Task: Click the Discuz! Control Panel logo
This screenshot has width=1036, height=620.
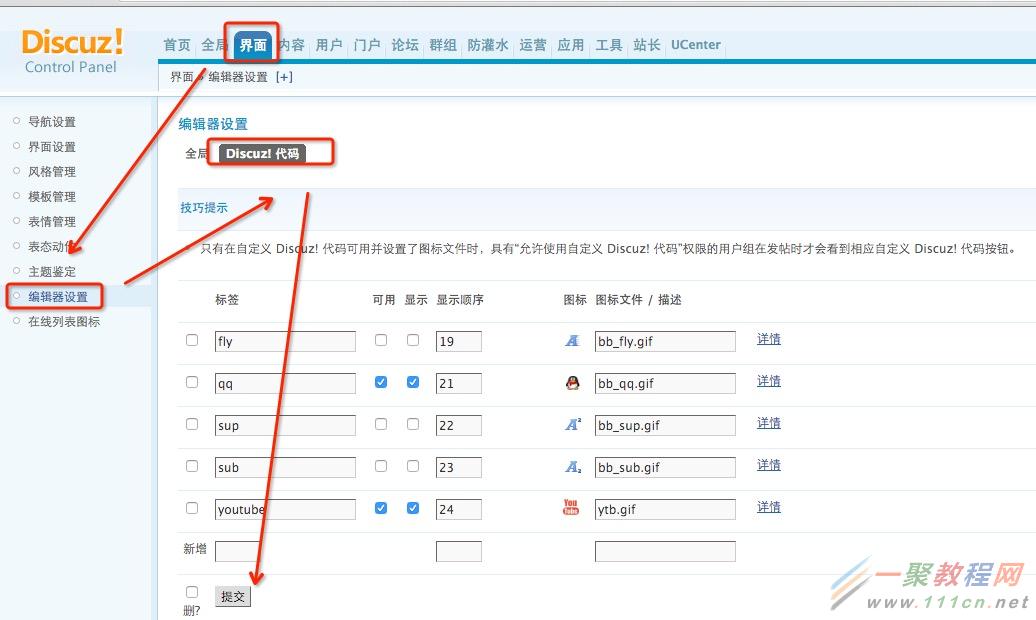Action: click(x=72, y=50)
